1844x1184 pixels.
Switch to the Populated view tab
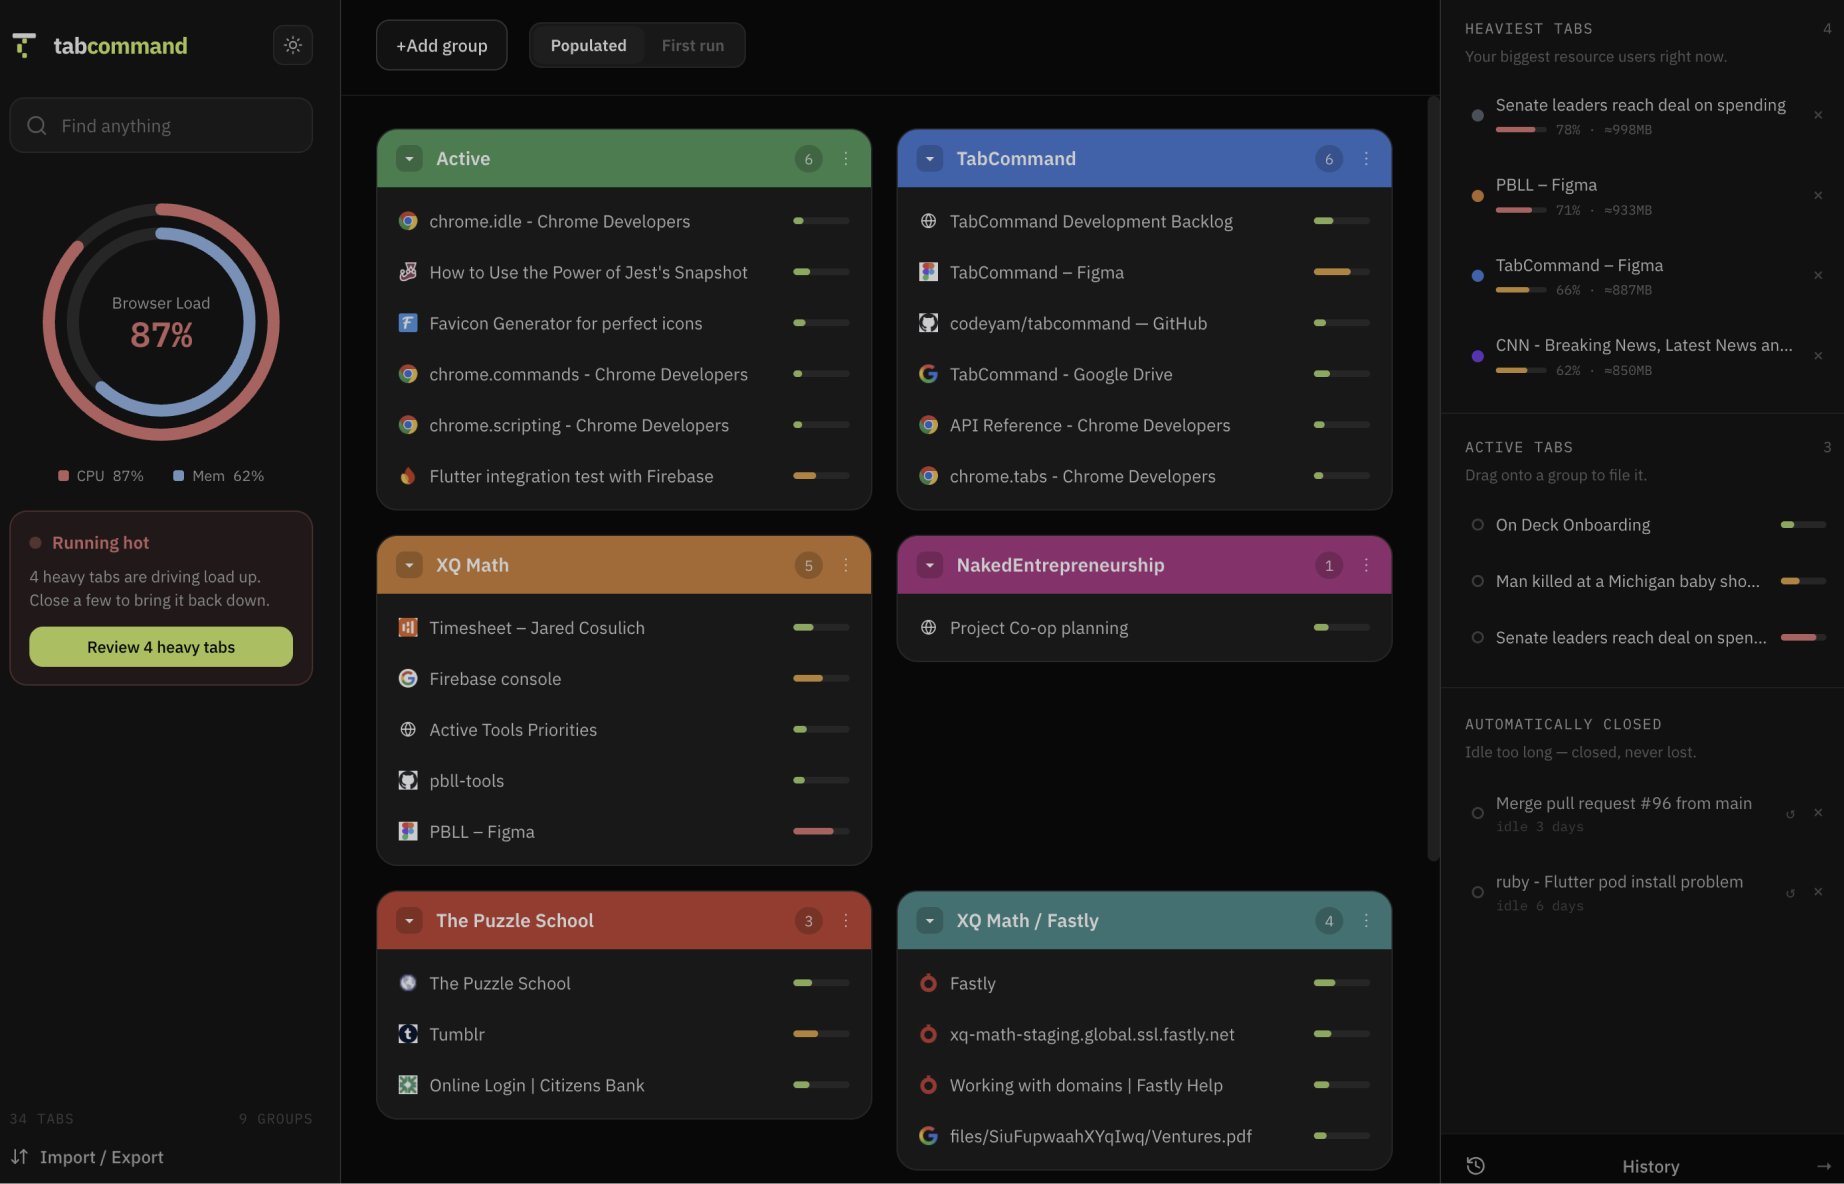588,45
